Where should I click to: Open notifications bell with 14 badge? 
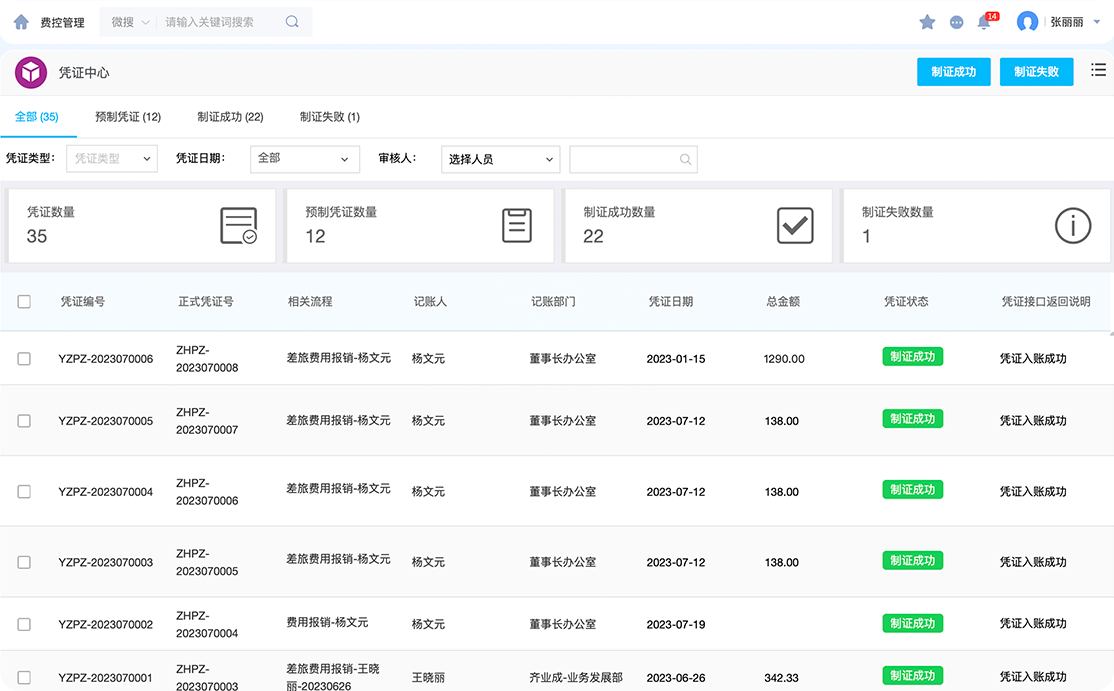[984, 22]
